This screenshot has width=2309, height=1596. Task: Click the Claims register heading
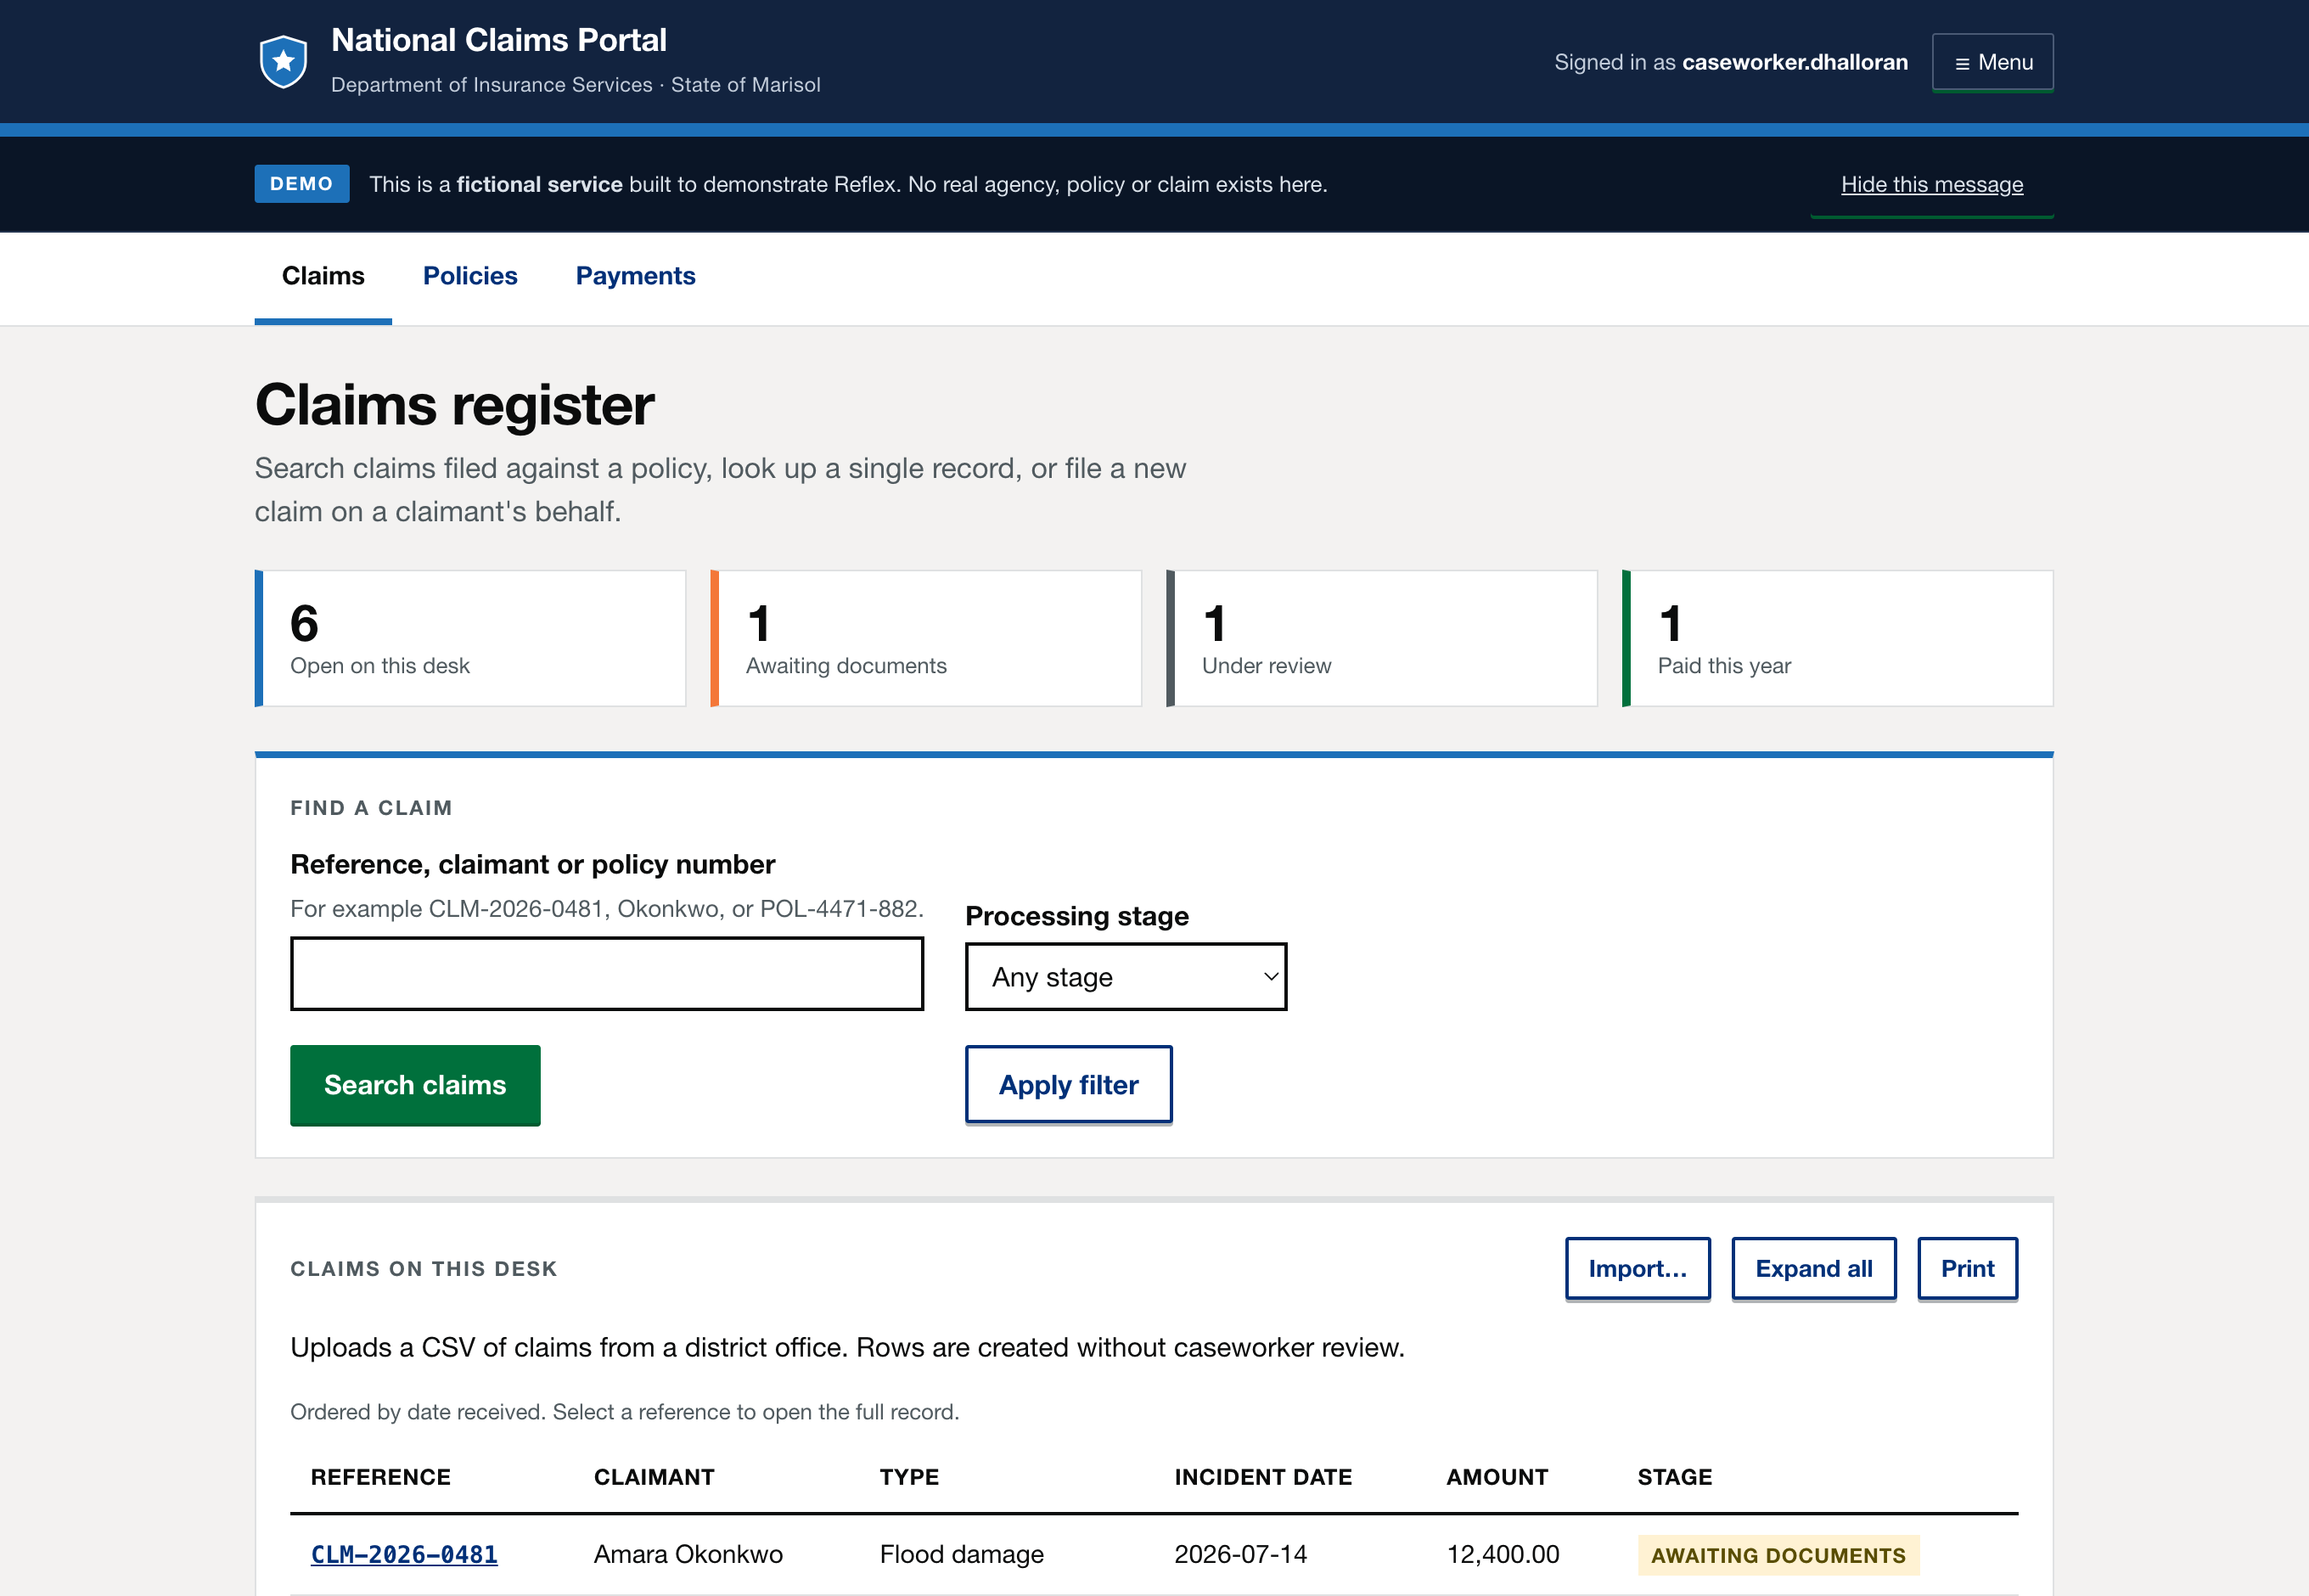454,405
